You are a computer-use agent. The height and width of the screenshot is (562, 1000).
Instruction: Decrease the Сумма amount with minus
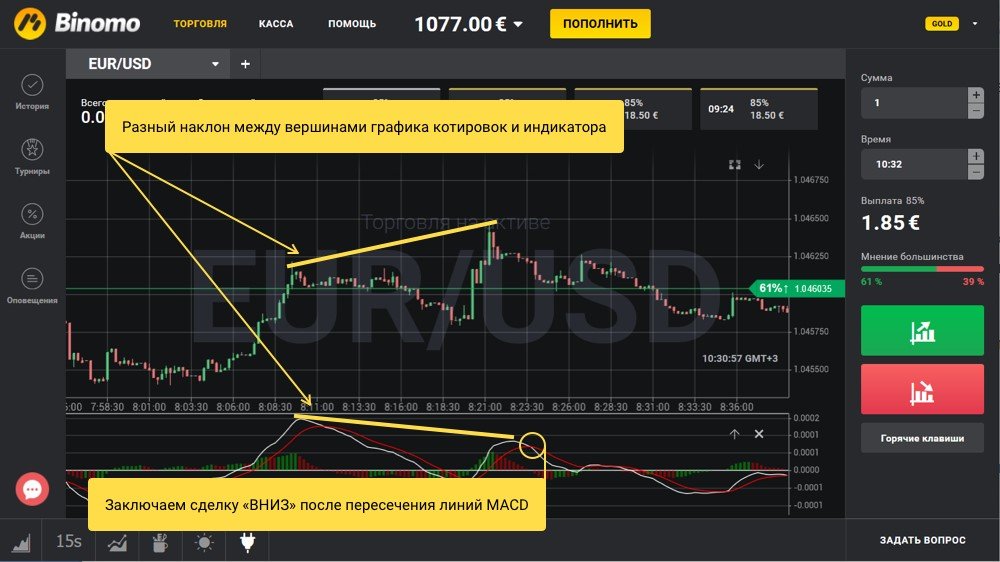tap(976, 111)
